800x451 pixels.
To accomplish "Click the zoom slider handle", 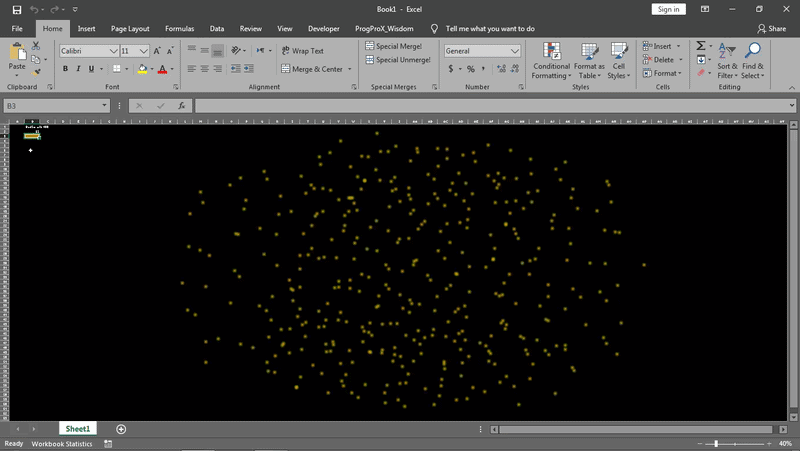I will click(716, 443).
